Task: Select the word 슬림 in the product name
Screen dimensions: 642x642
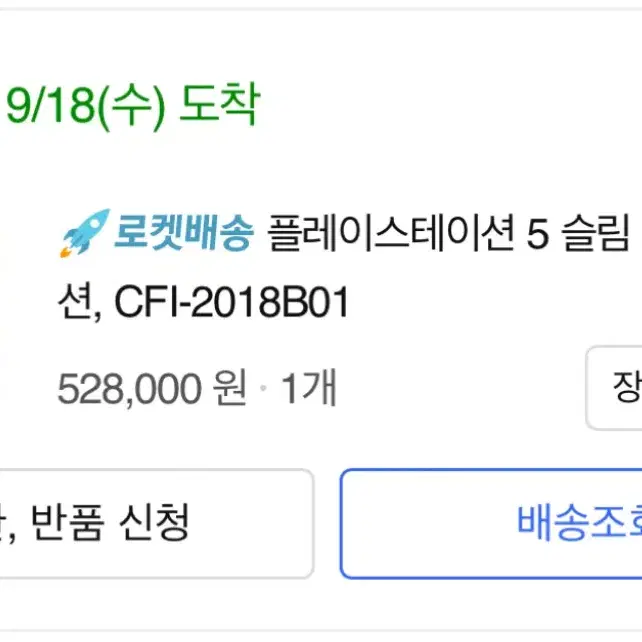Action: click(596, 233)
